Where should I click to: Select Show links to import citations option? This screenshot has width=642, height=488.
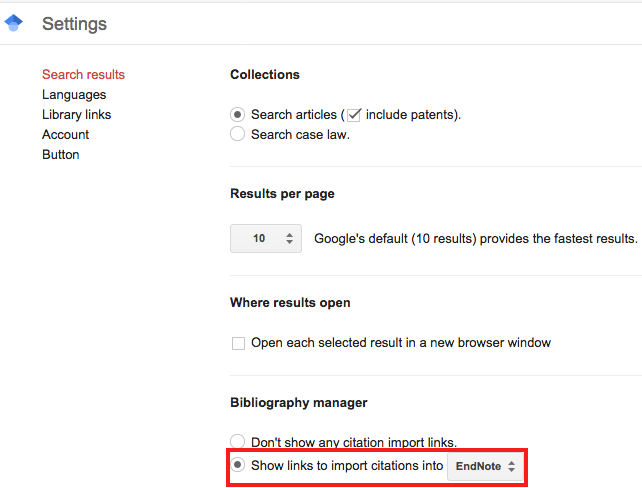237,465
